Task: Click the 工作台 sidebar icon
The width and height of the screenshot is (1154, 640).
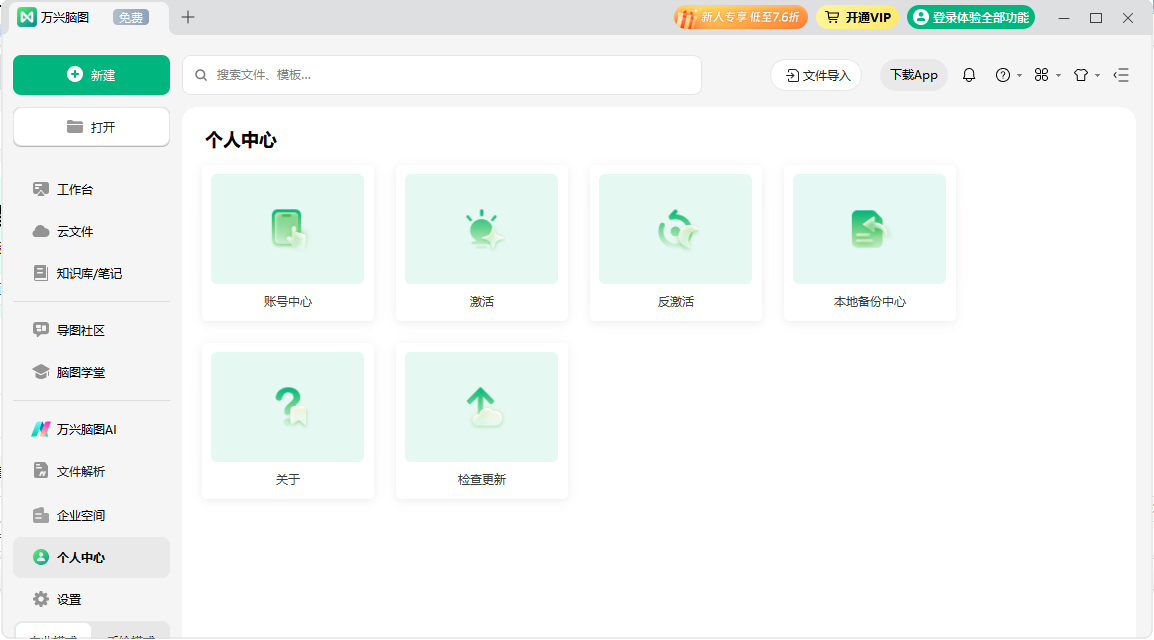Action: [40, 189]
